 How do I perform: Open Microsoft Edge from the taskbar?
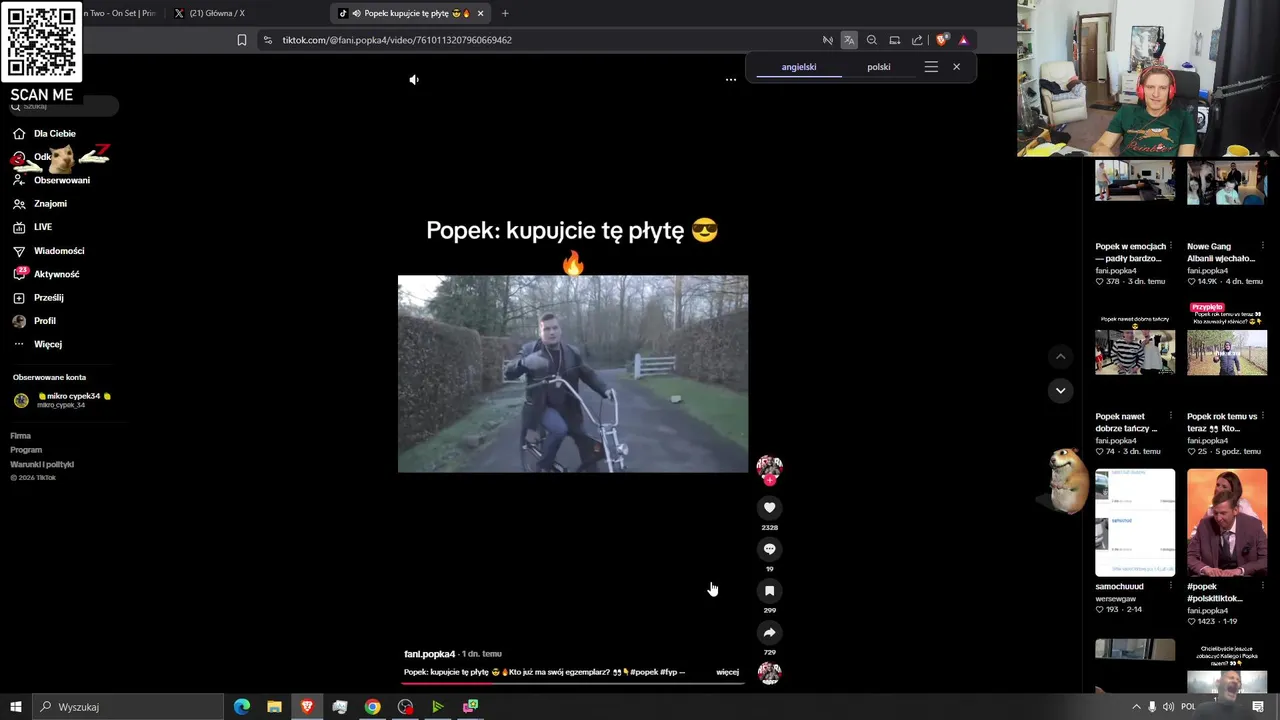click(x=242, y=707)
